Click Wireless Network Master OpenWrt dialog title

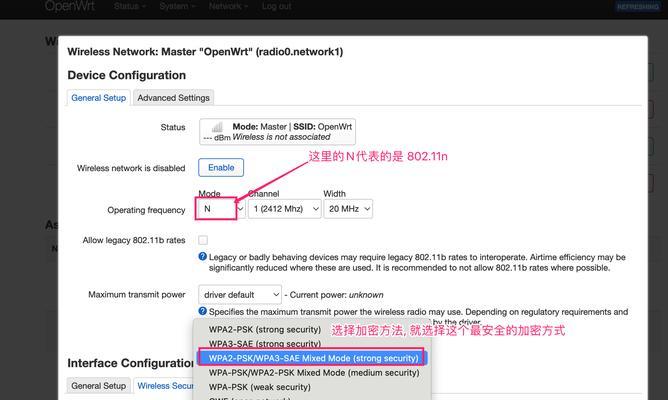tap(205, 52)
